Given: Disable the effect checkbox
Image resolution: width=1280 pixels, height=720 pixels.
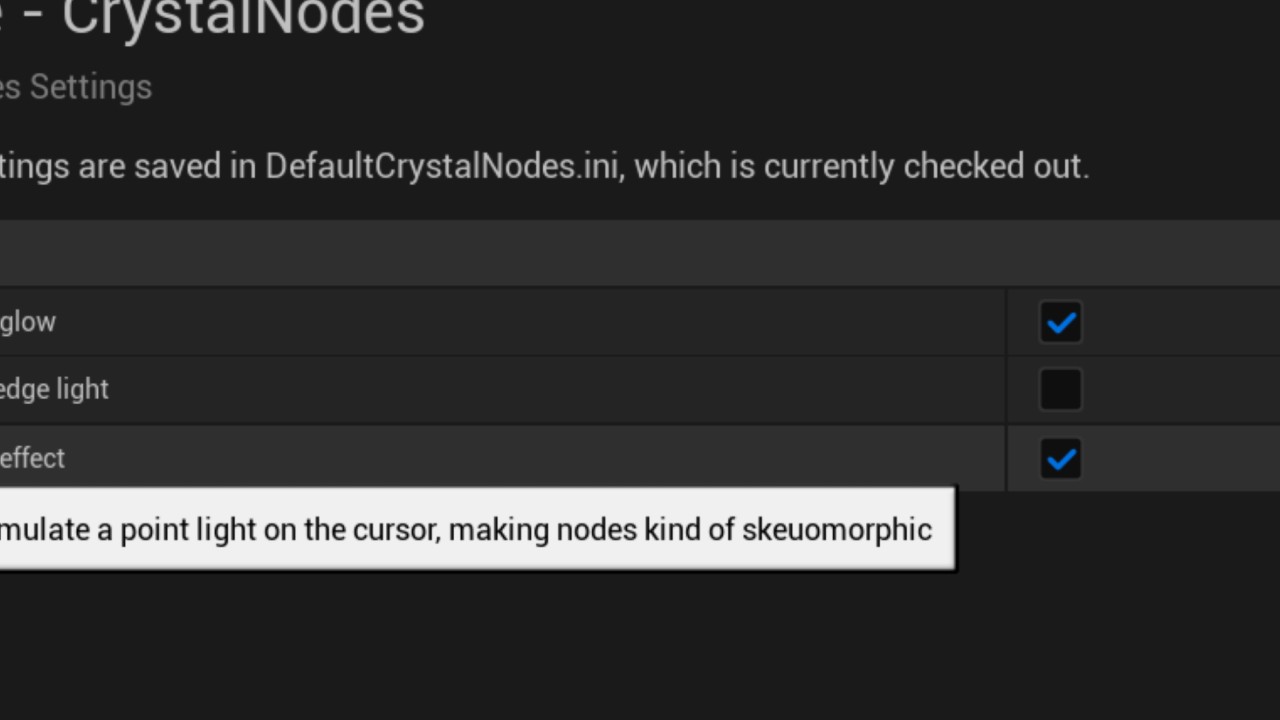Looking at the screenshot, I should 1060,459.
